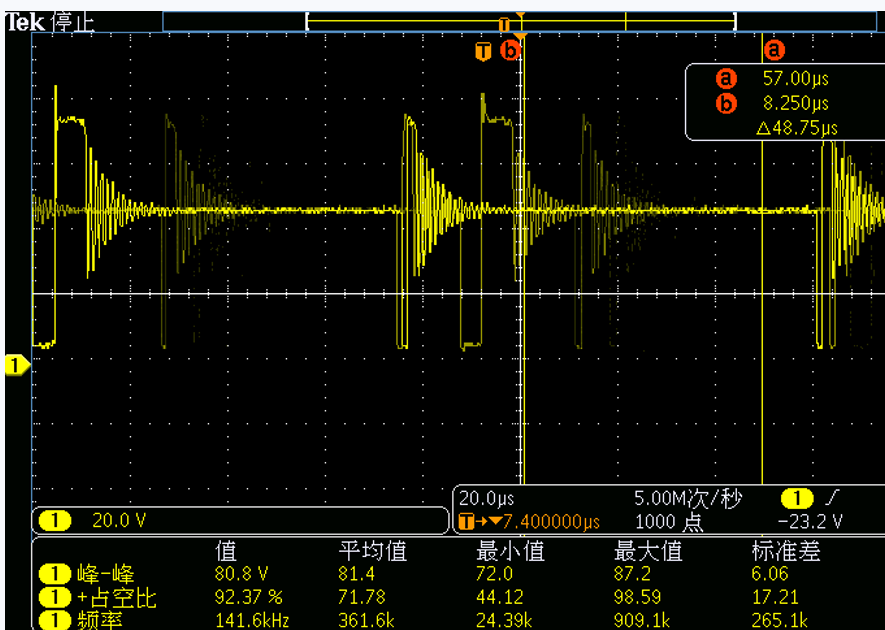Click the 5.00M次/秒 sample rate readout
The width and height of the screenshot is (885, 630).
[x=687, y=498]
